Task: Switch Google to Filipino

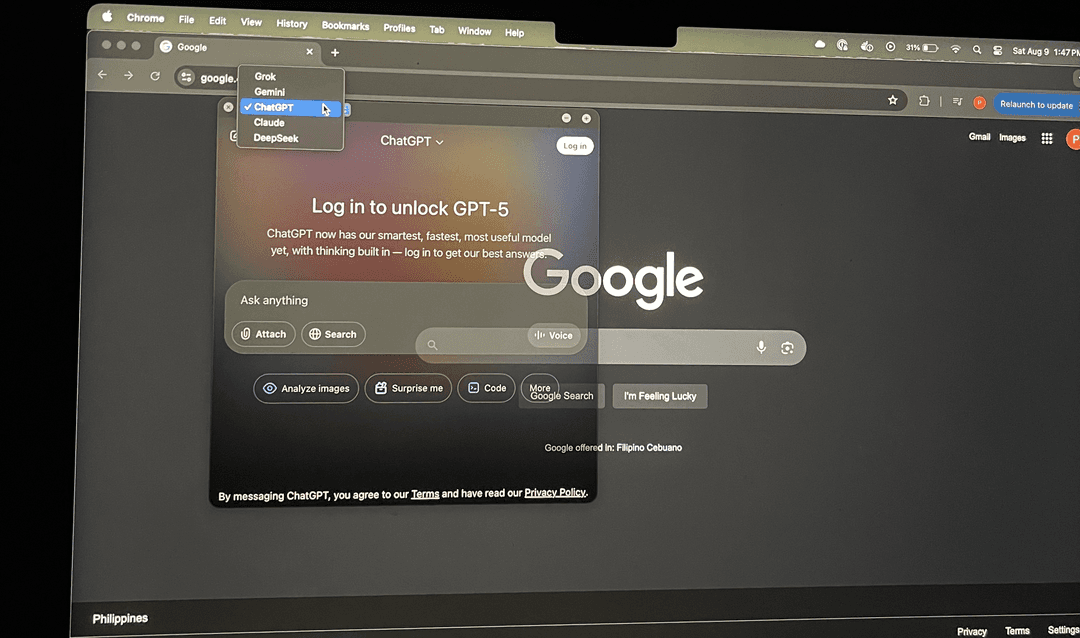Action: point(631,448)
